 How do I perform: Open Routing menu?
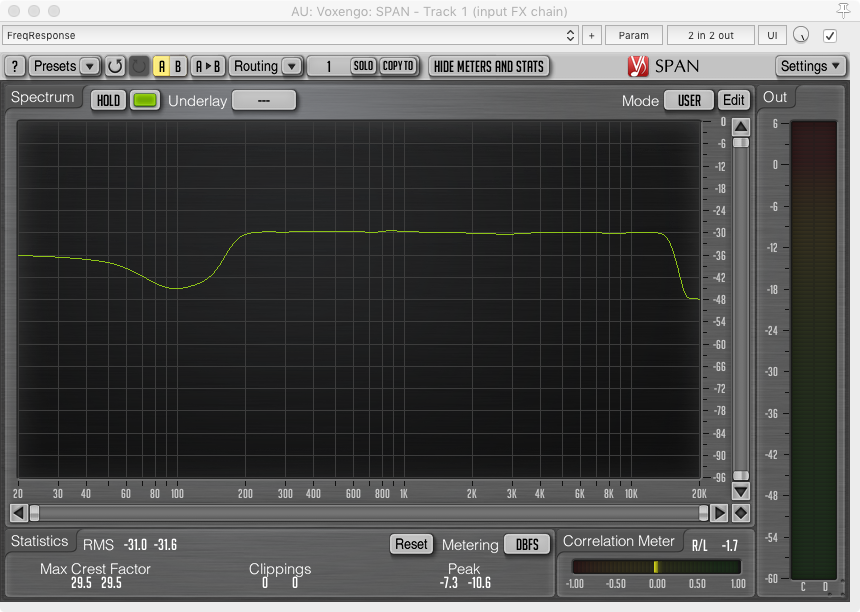coord(256,66)
